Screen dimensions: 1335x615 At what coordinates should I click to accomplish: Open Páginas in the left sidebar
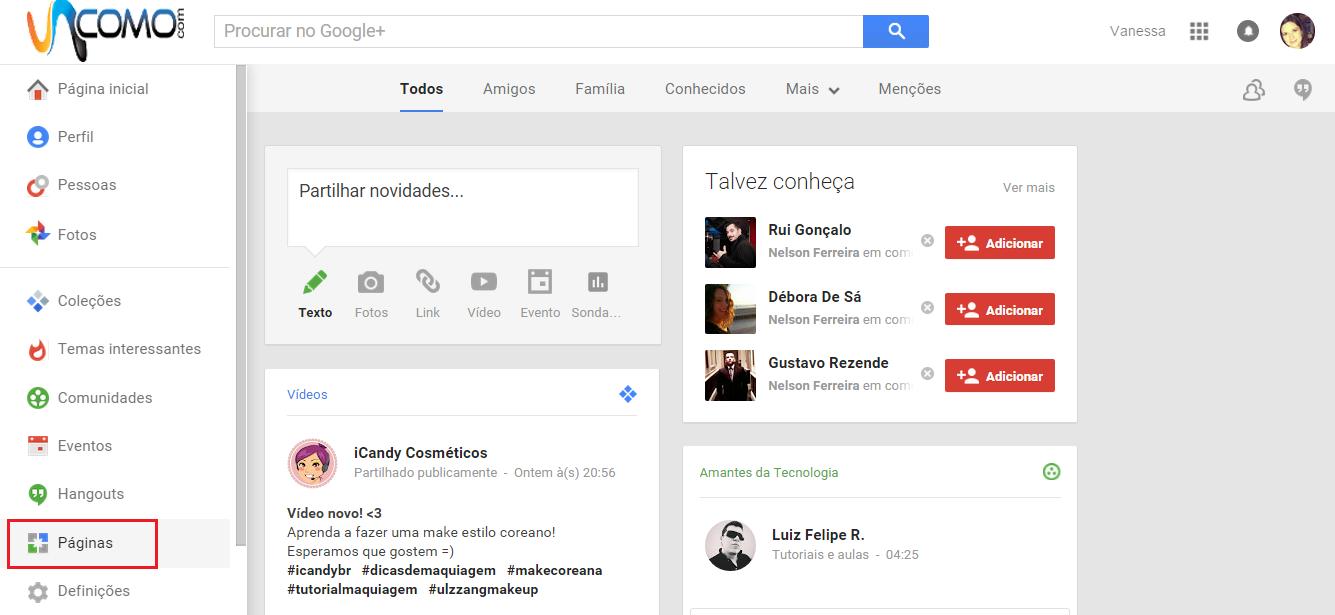coord(85,543)
